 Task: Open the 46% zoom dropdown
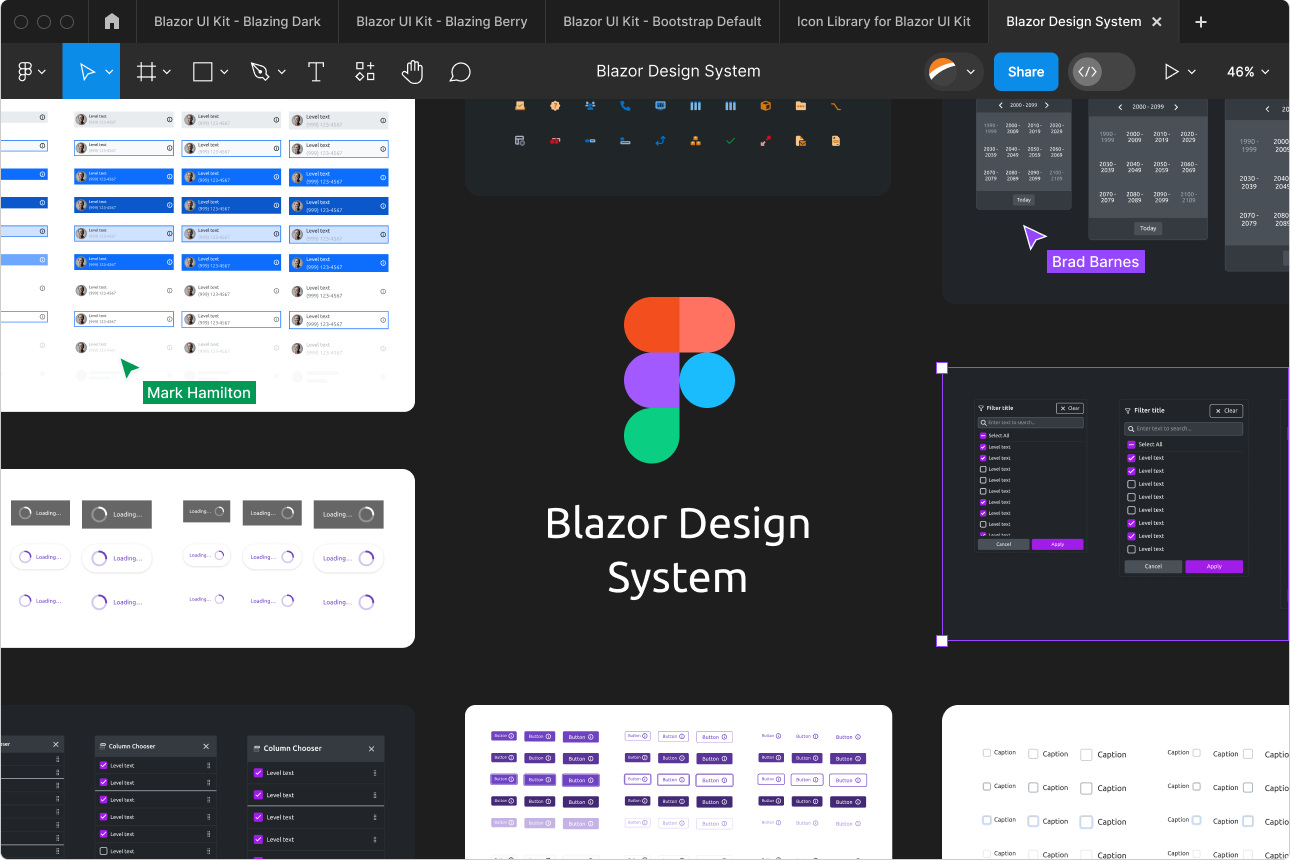point(1248,72)
